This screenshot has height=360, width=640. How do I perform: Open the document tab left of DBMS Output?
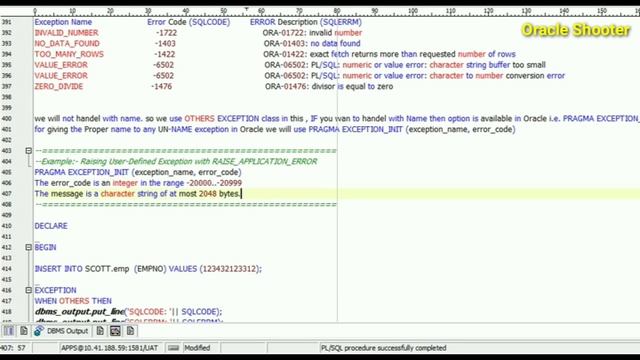(x=24, y=331)
